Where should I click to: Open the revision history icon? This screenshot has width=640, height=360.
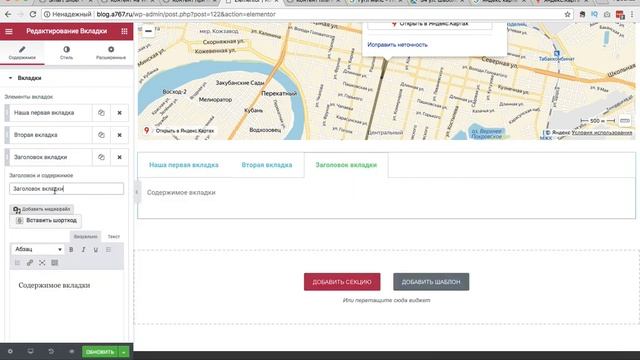51,351
